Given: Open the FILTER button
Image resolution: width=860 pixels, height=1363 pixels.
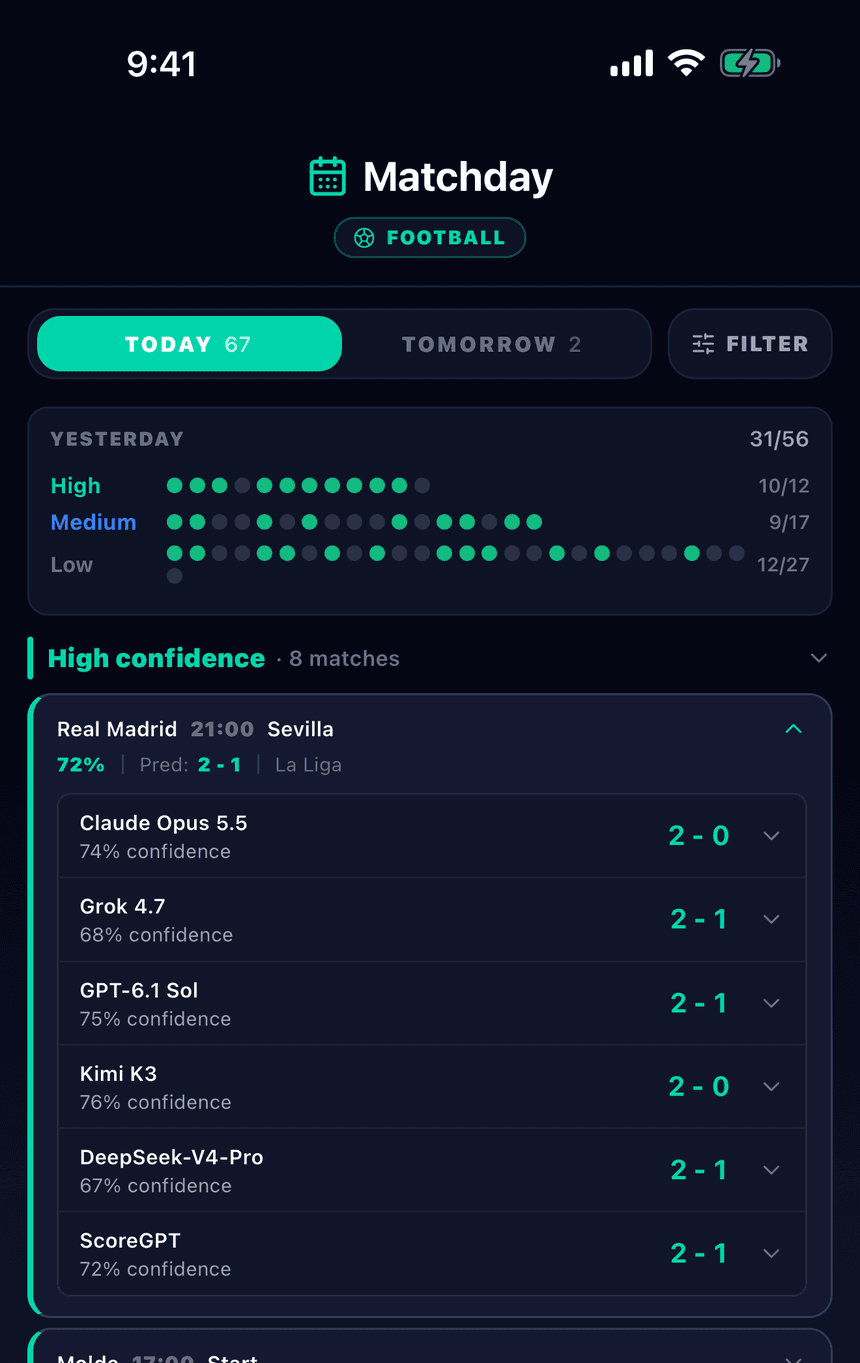Looking at the screenshot, I should click(x=750, y=344).
